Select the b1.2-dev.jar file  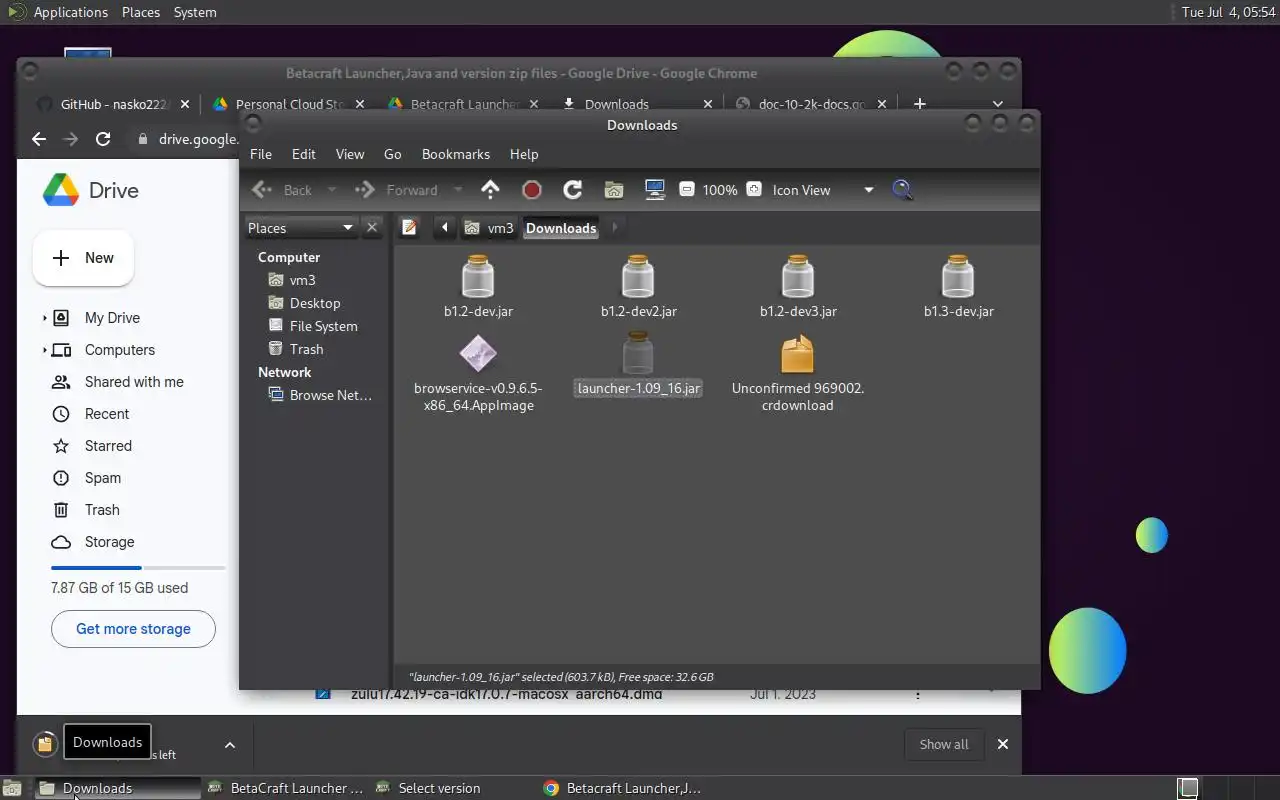click(x=478, y=286)
